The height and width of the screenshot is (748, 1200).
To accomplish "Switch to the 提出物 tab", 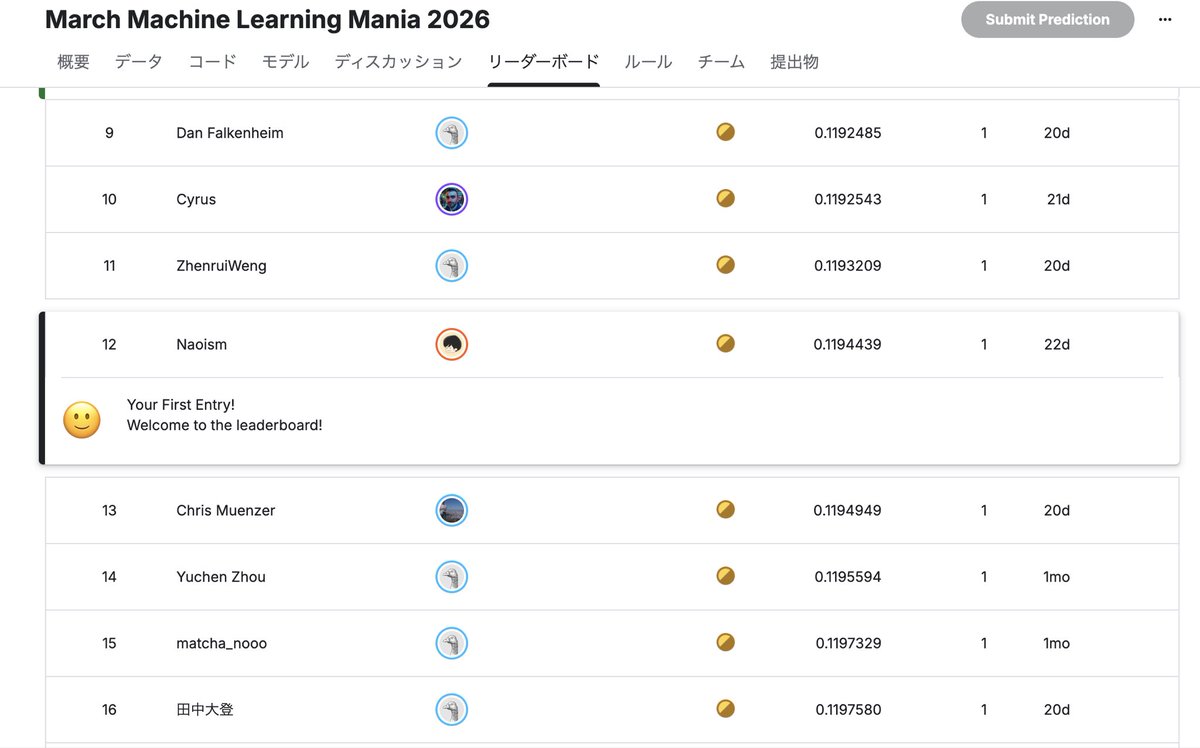I will 794,62.
